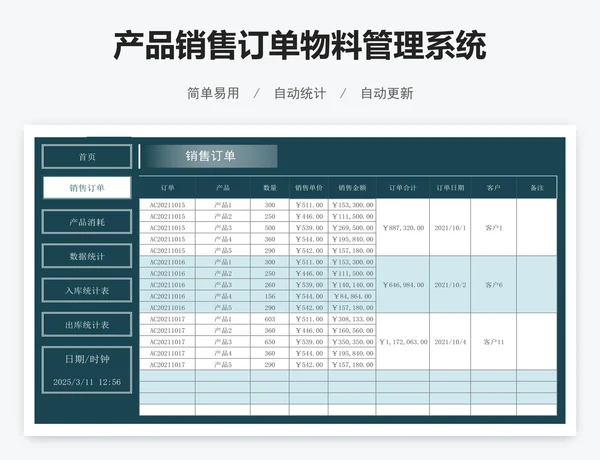Select the 客户6 customer cell

click(x=494, y=285)
